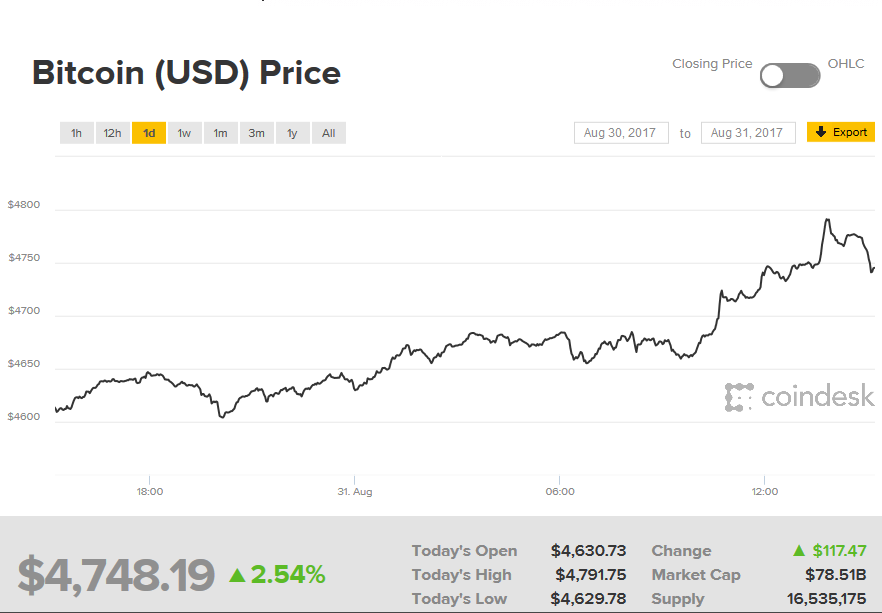This screenshot has height=613, width=882.
Task: Show the 1y price history
Action: [292, 133]
